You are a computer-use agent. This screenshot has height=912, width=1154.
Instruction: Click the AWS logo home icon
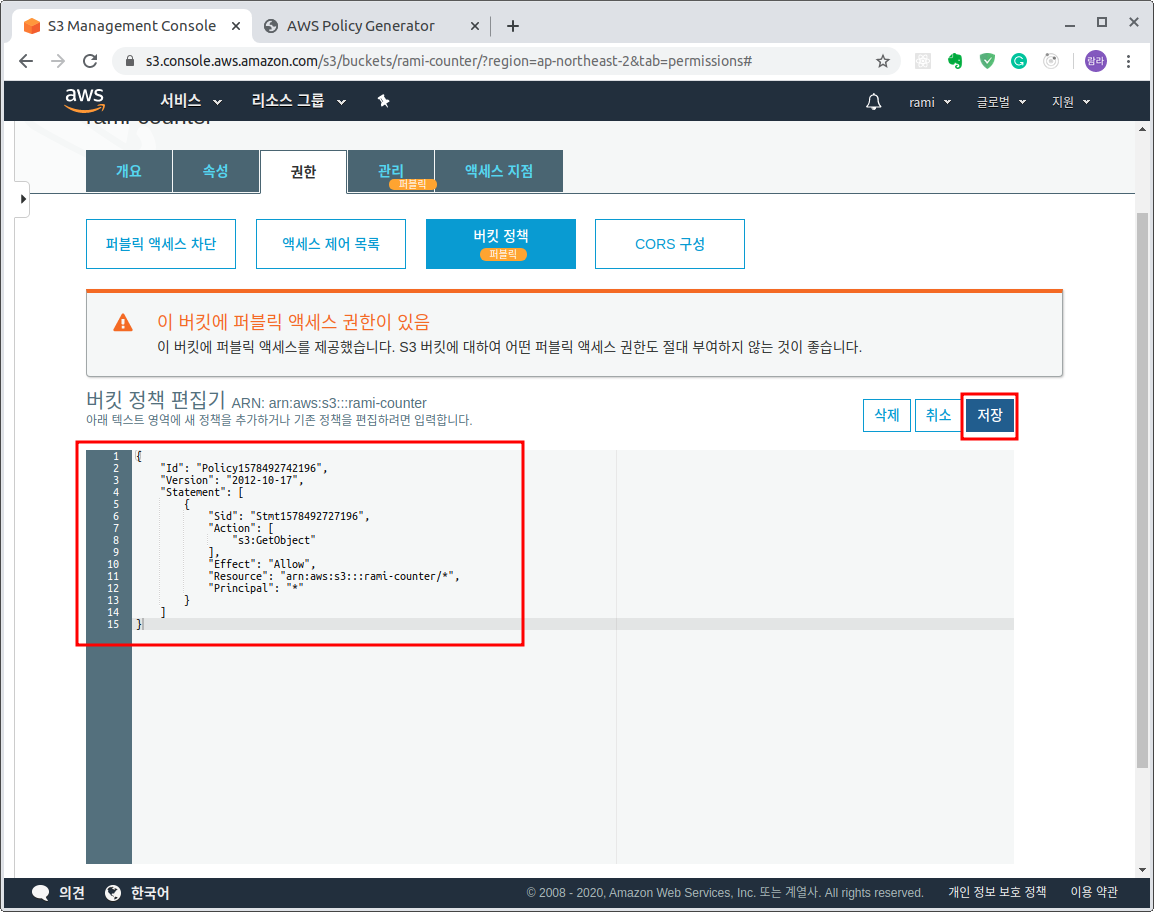(x=85, y=100)
